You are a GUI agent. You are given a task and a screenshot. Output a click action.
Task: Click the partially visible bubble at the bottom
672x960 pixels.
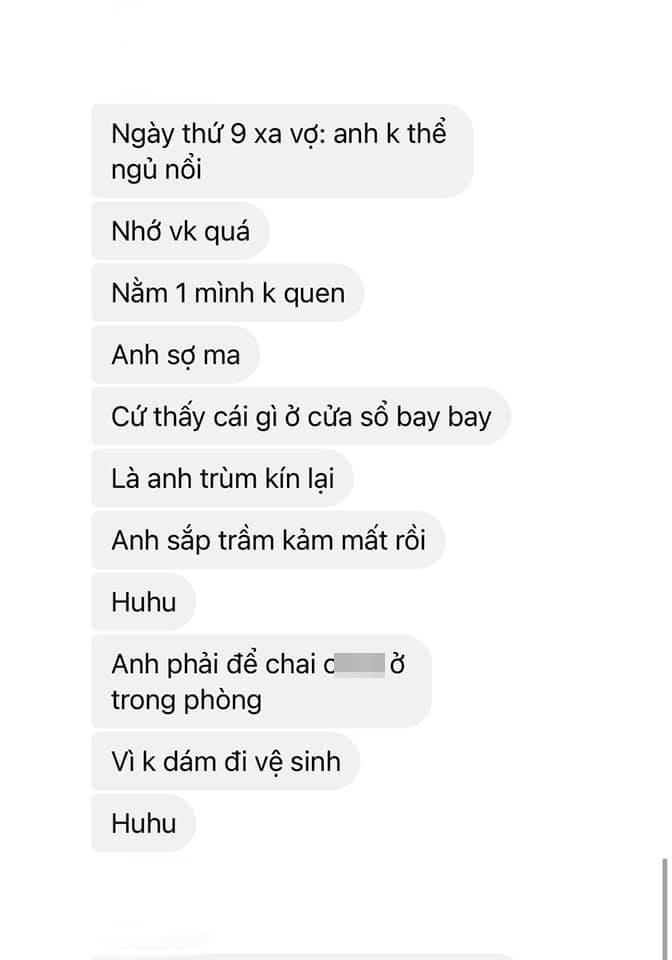[303, 956]
